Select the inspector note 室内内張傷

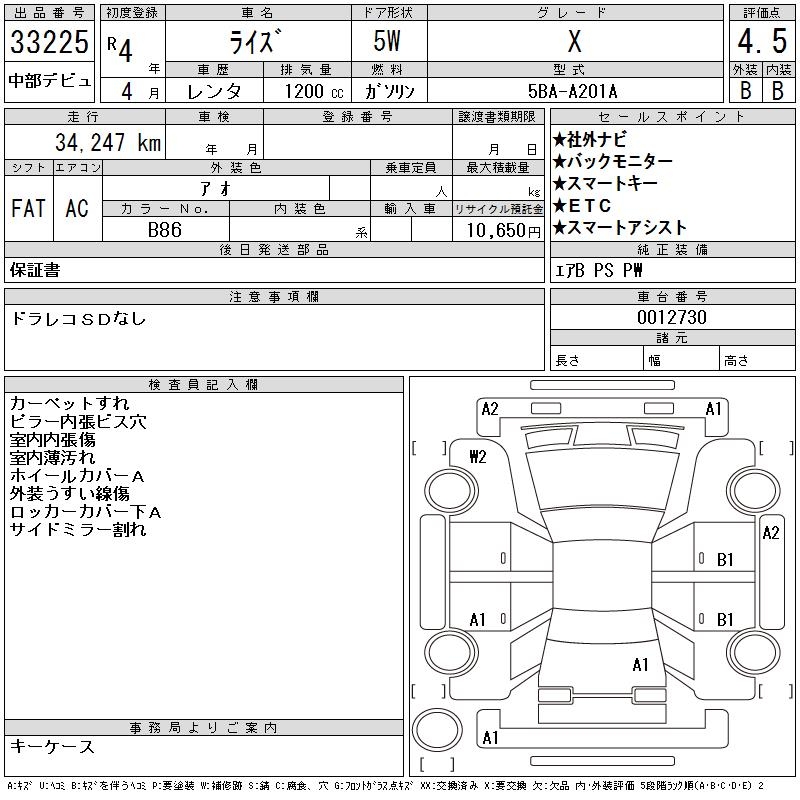tap(53, 440)
